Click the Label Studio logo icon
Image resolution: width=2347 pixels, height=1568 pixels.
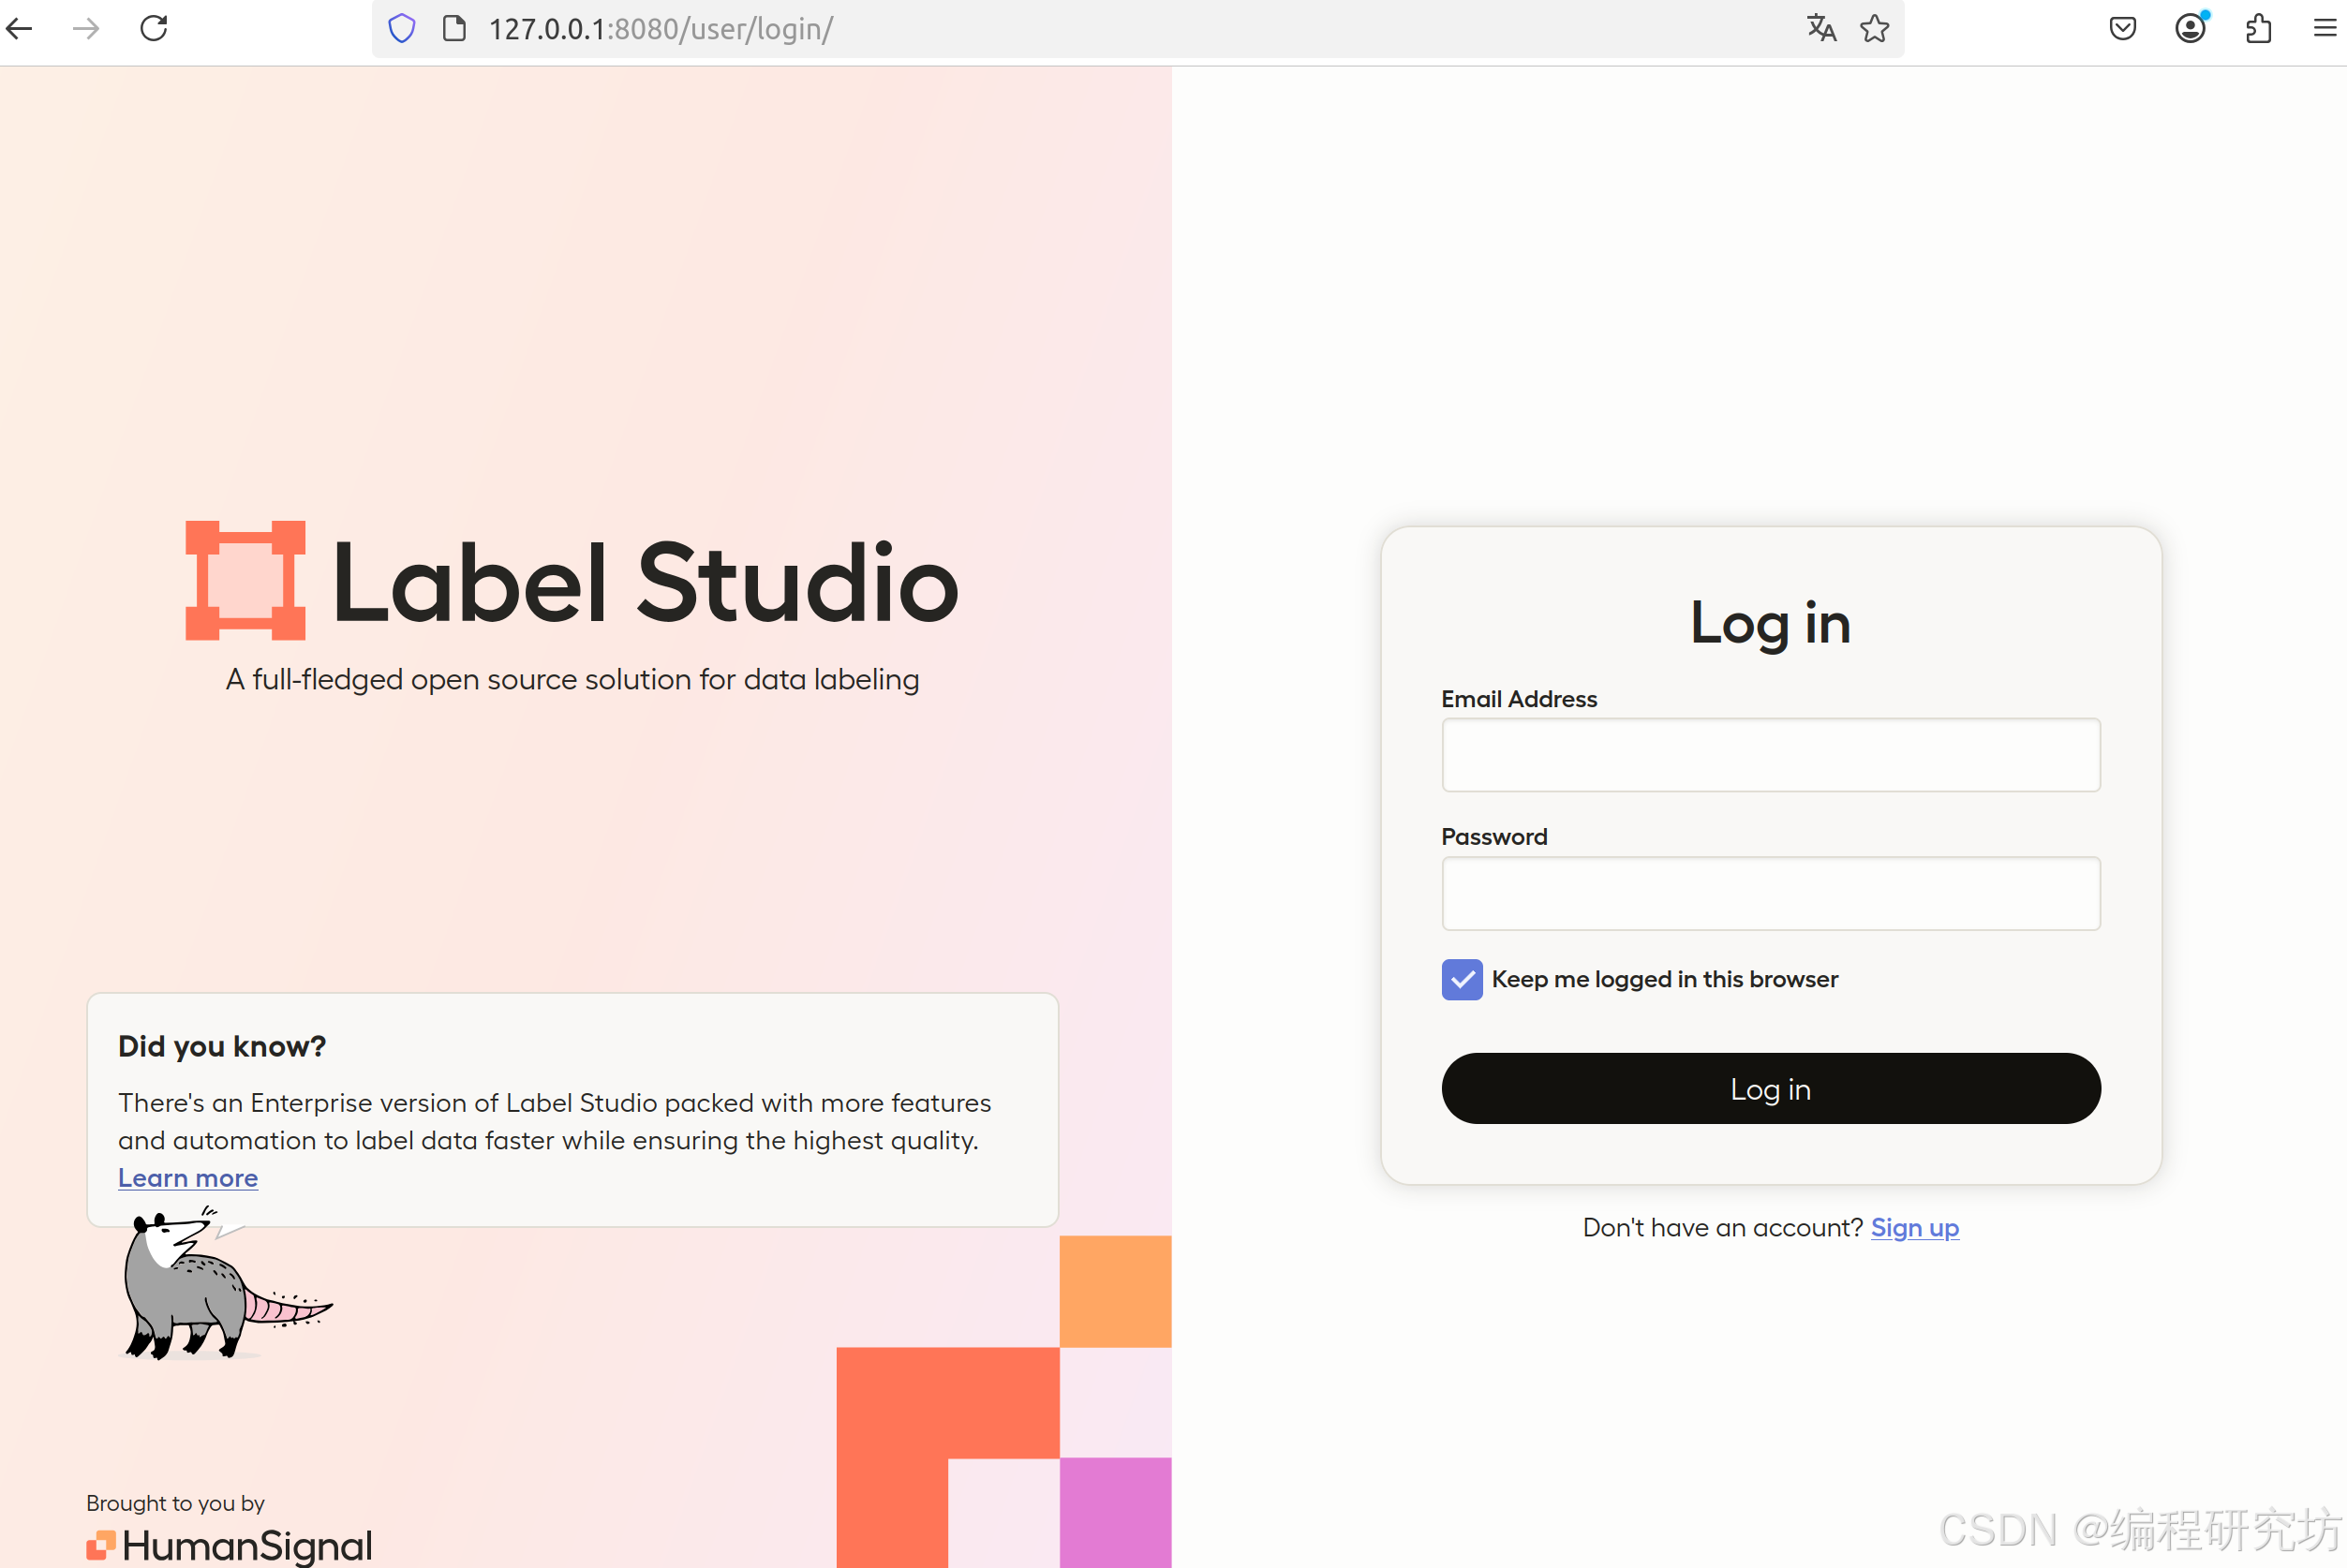pos(245,580)
